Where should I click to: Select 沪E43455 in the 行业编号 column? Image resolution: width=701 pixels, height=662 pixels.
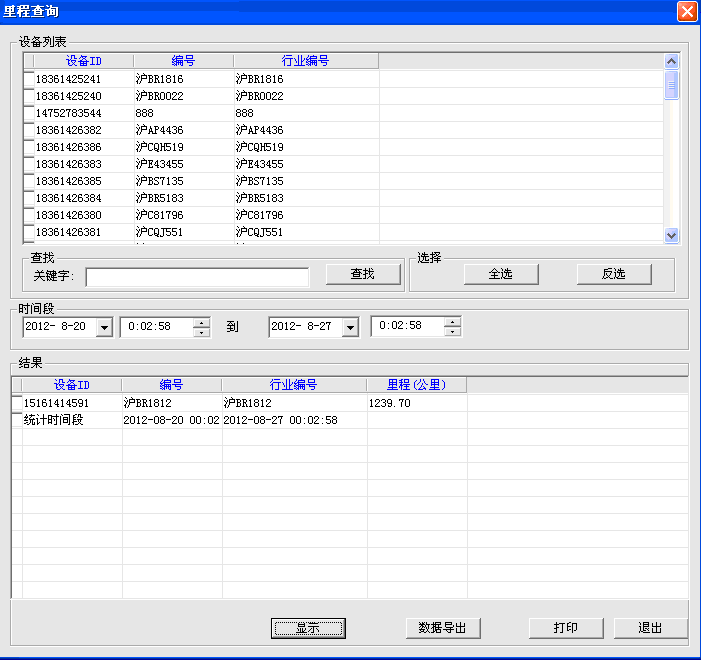click(260, 164)
